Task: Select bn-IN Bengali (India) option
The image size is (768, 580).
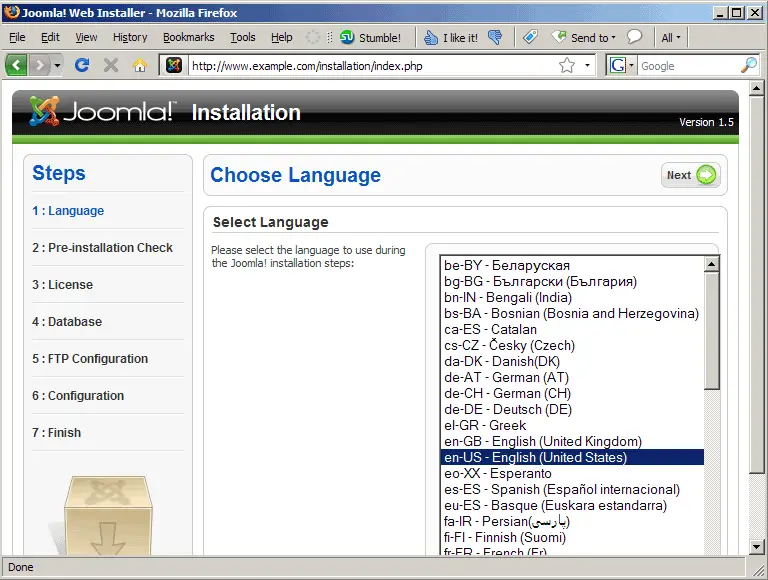Action: [572, 297]
